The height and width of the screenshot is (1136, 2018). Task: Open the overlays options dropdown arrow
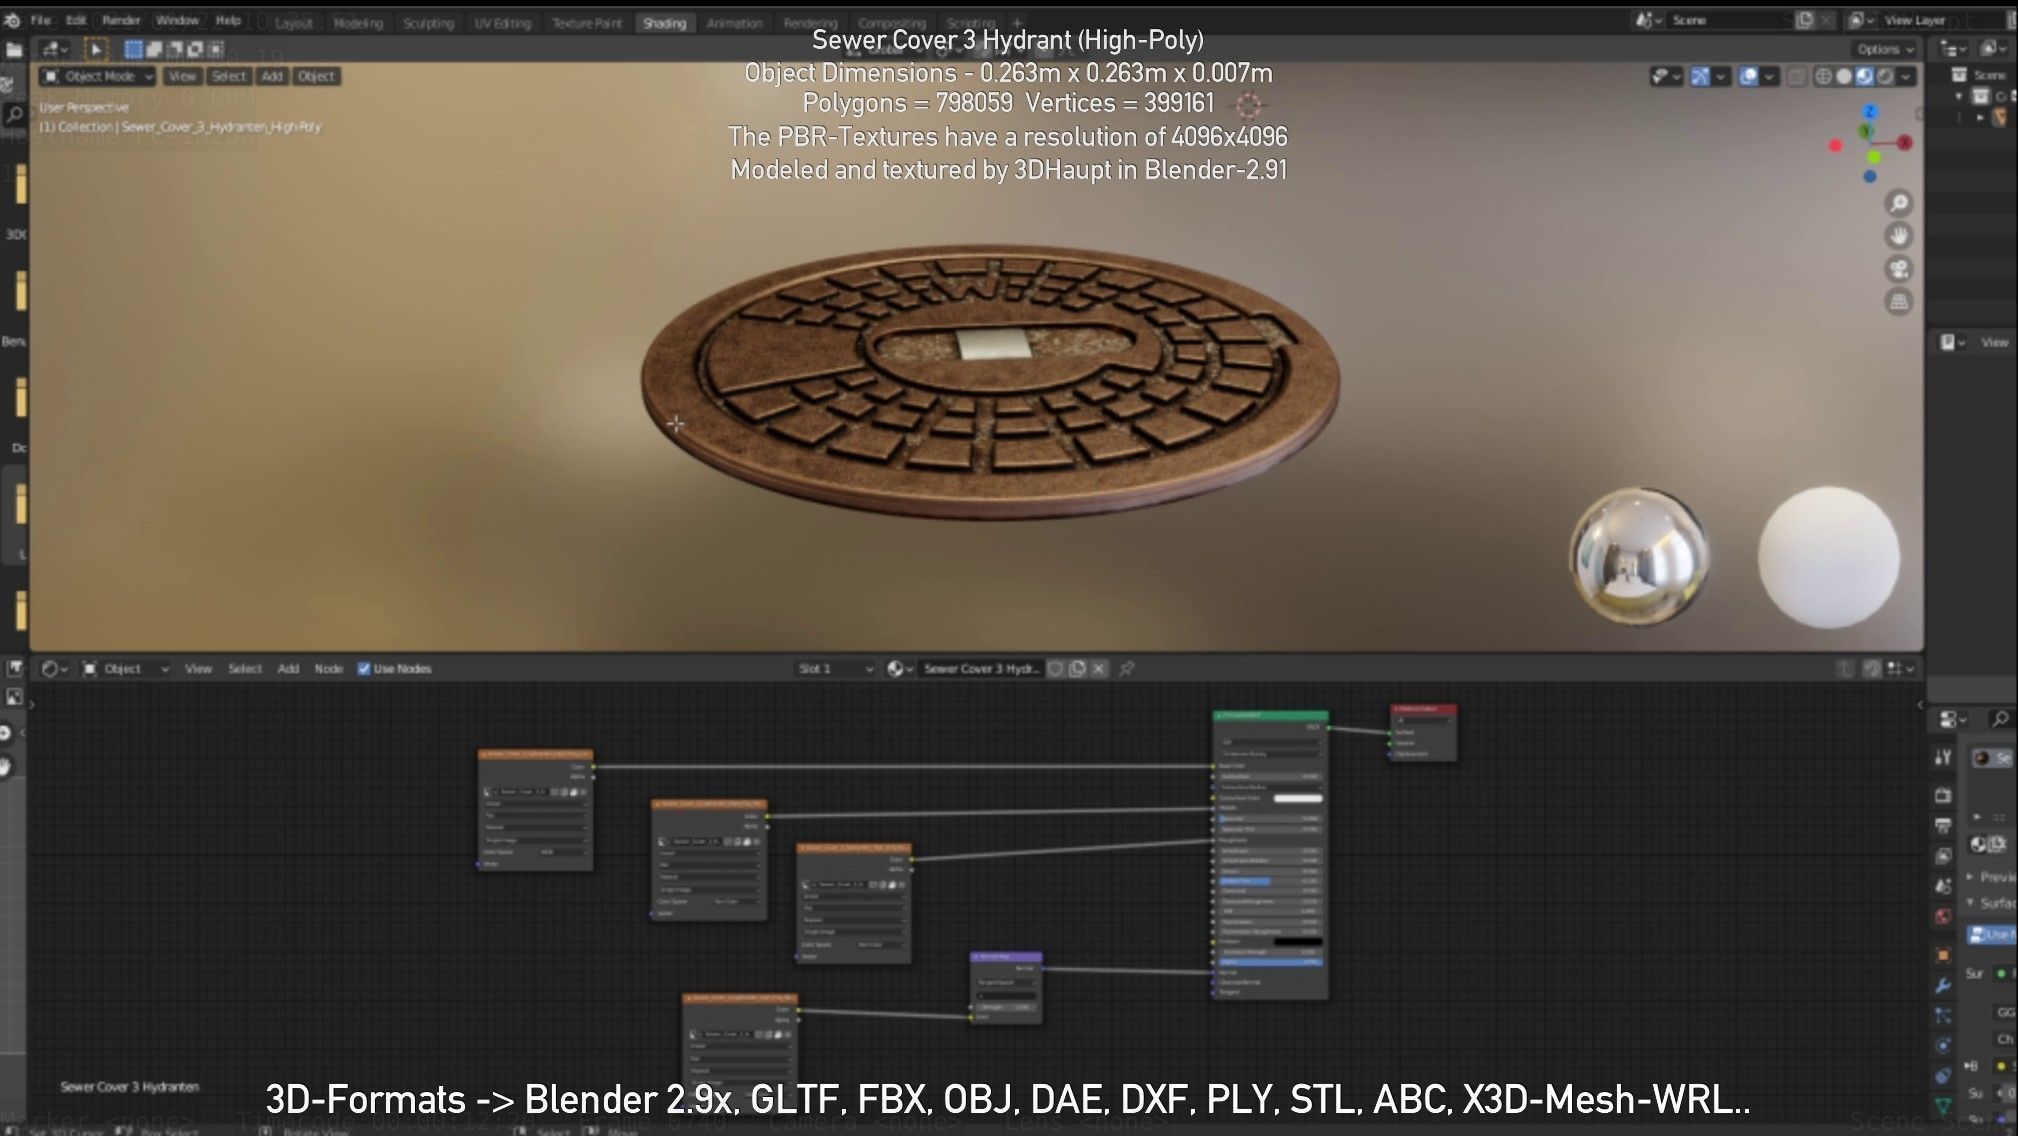coord(1770,76)
